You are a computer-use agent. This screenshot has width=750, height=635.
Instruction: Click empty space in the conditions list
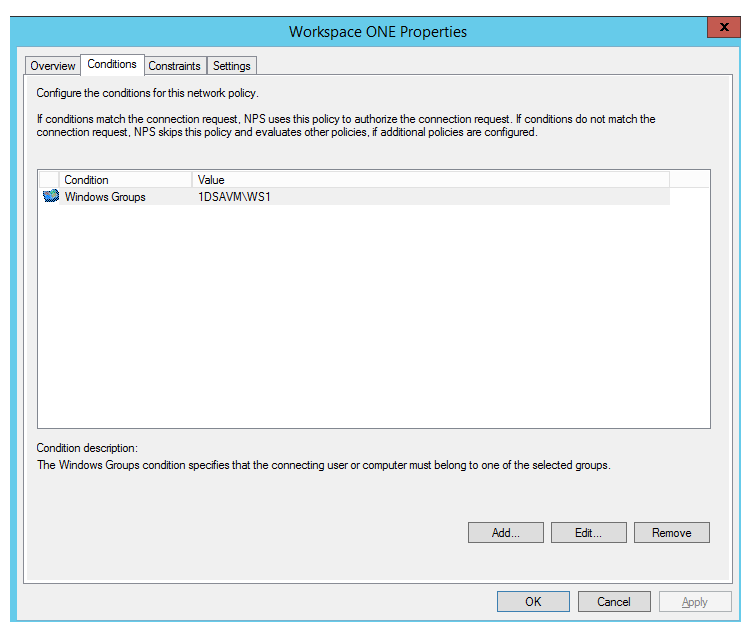(x=373, y=320)
